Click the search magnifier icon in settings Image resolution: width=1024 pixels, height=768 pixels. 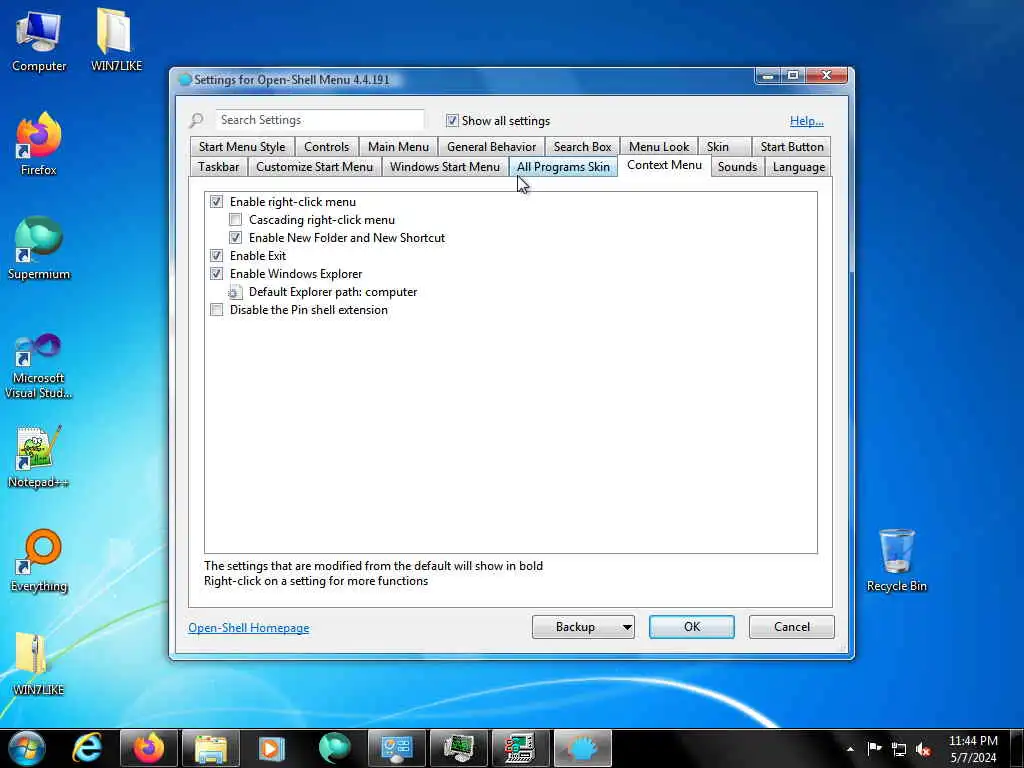tap(196, 121)
